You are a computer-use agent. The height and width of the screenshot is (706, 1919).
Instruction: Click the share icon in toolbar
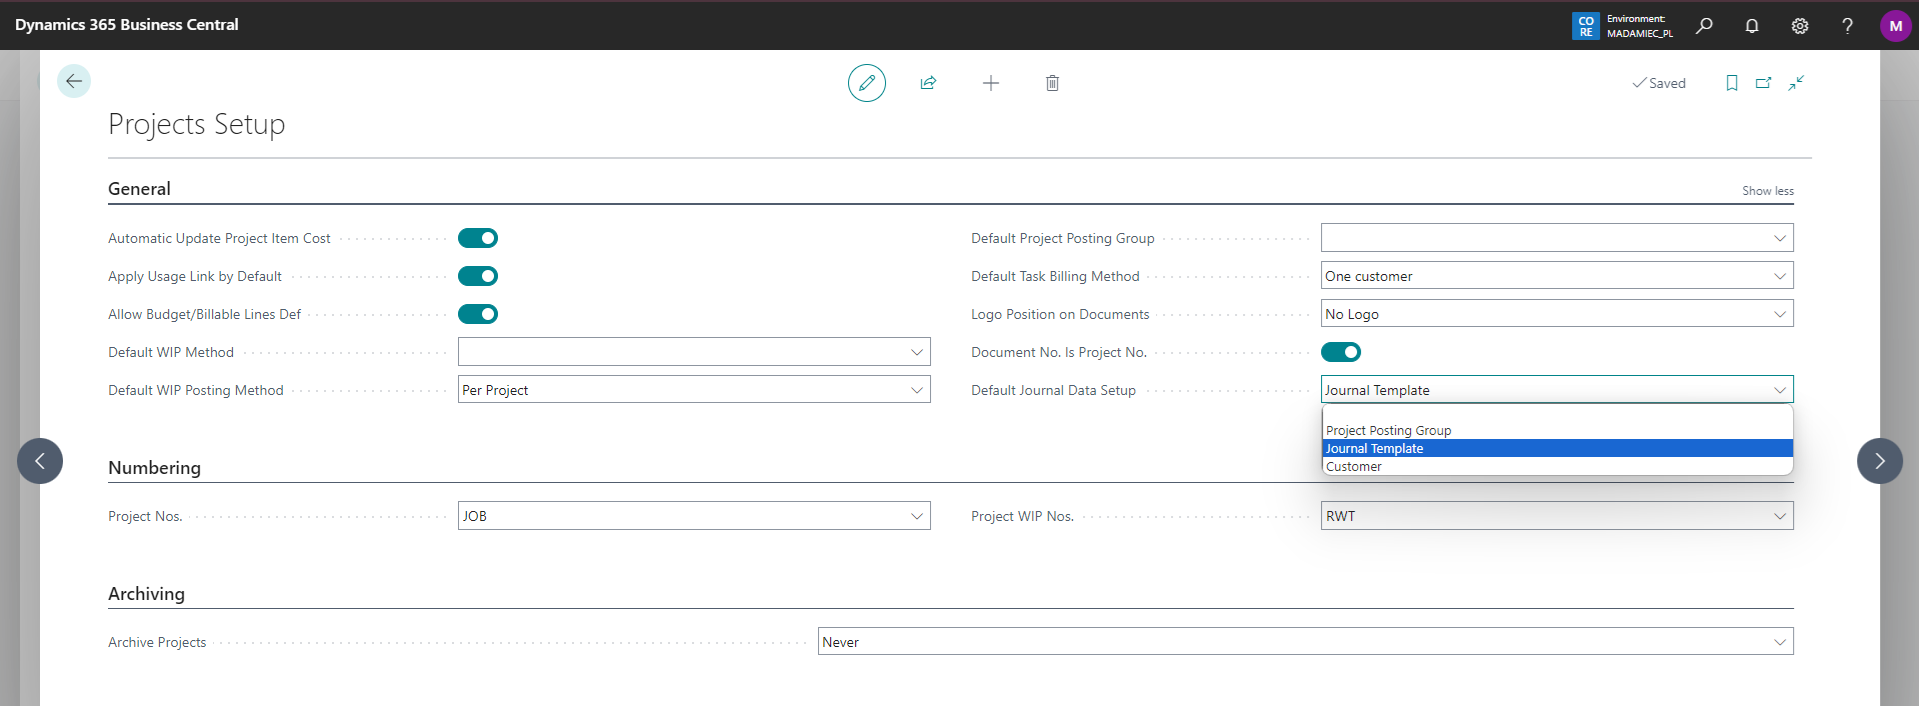point(928,83)
